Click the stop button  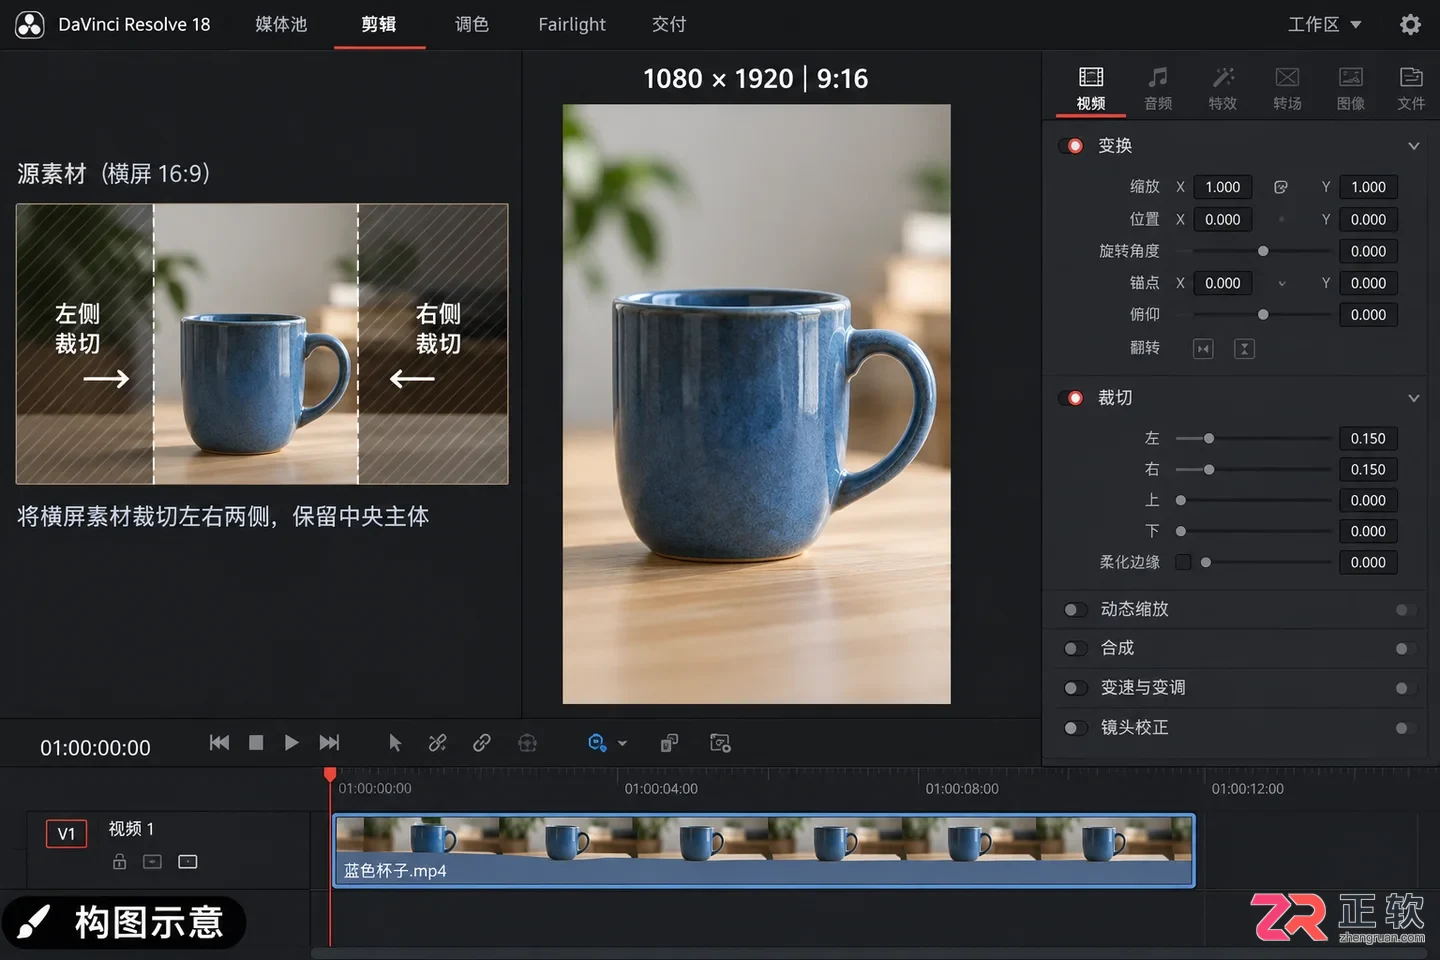pos(256,742)
